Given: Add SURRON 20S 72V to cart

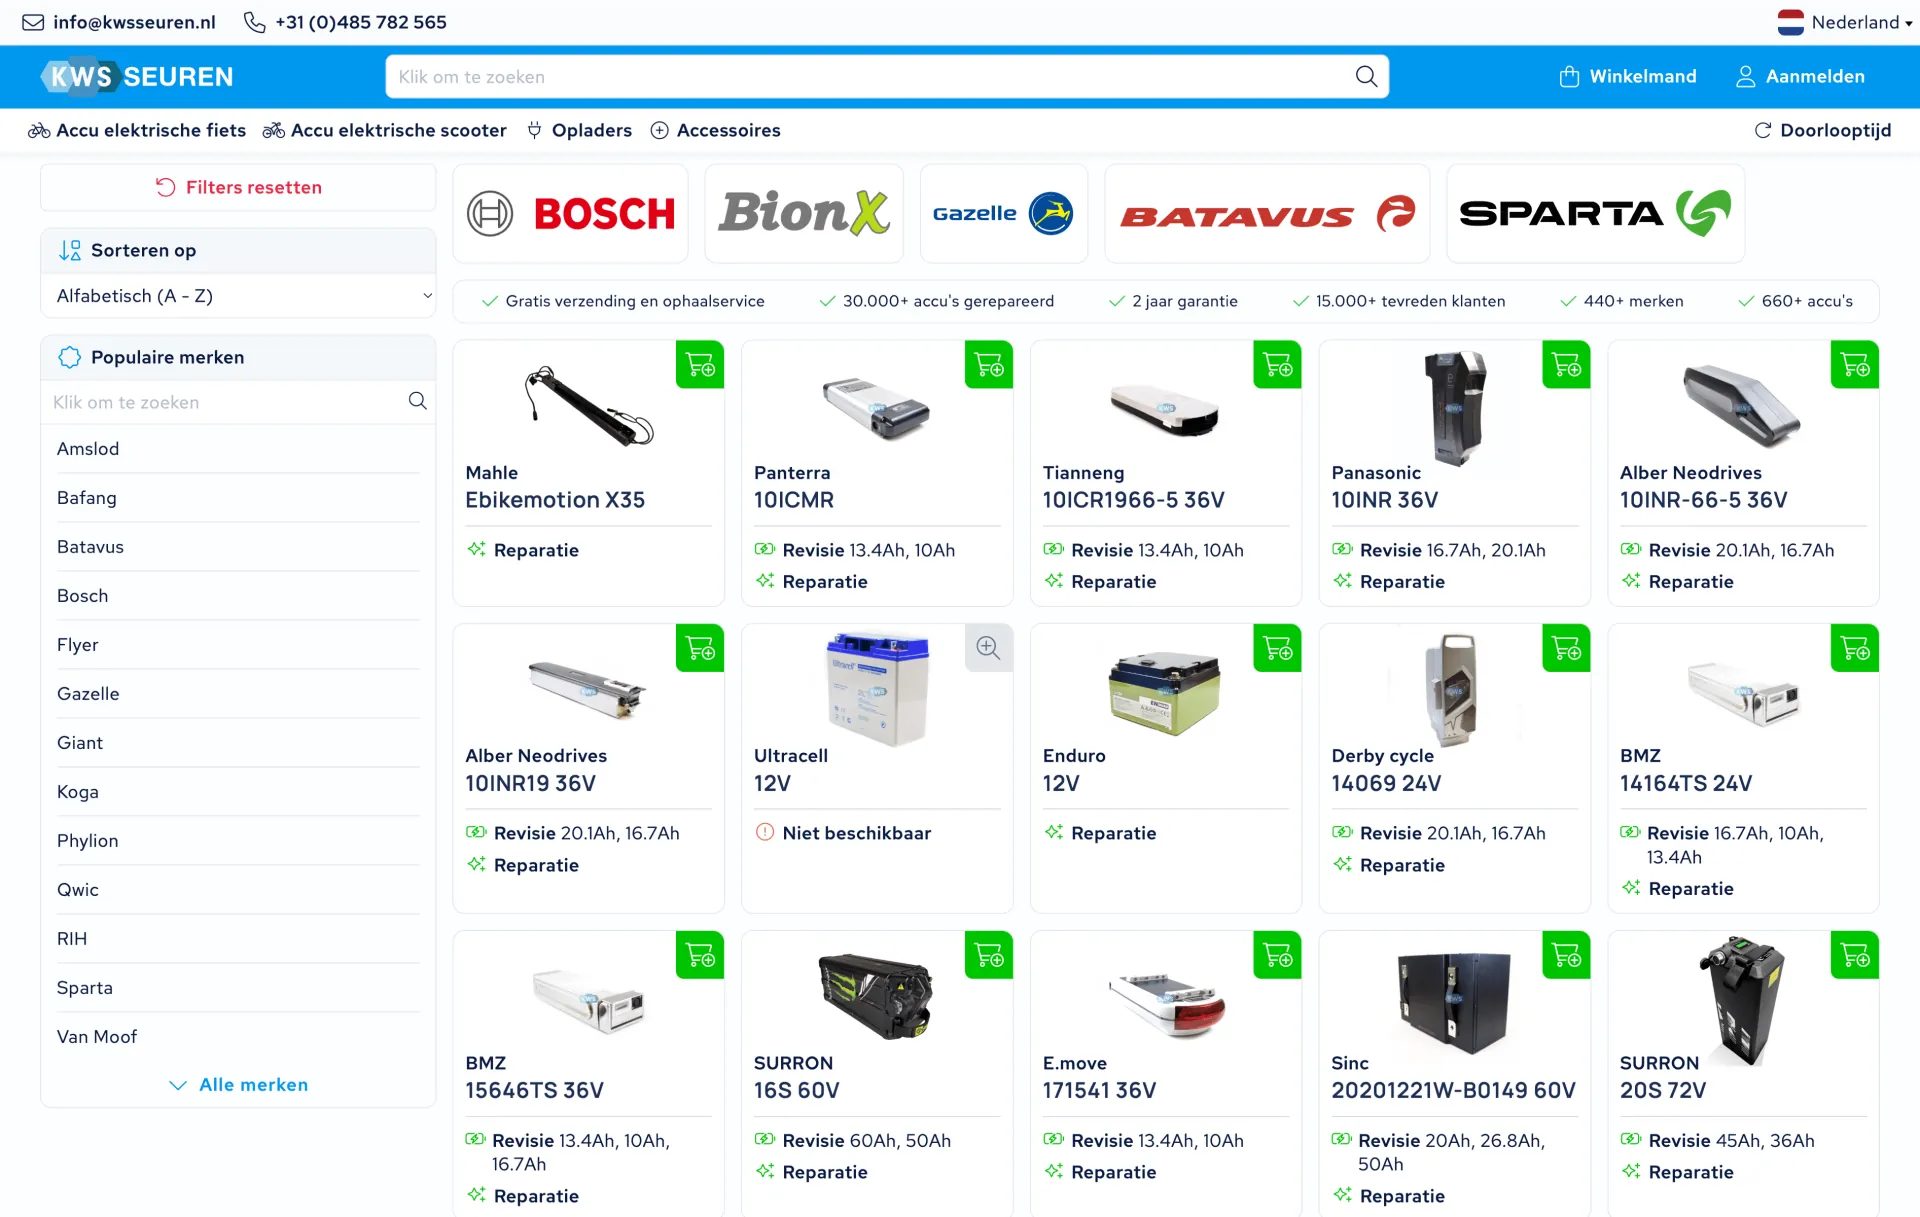Looking at the screenshot, I should [1855, 955].
